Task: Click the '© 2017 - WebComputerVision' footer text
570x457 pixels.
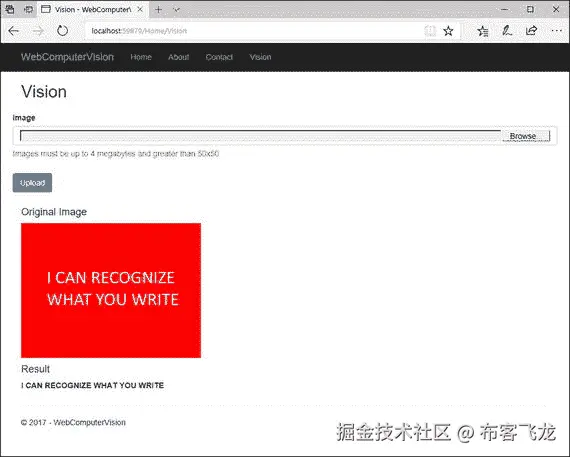Action: point(73,422)
